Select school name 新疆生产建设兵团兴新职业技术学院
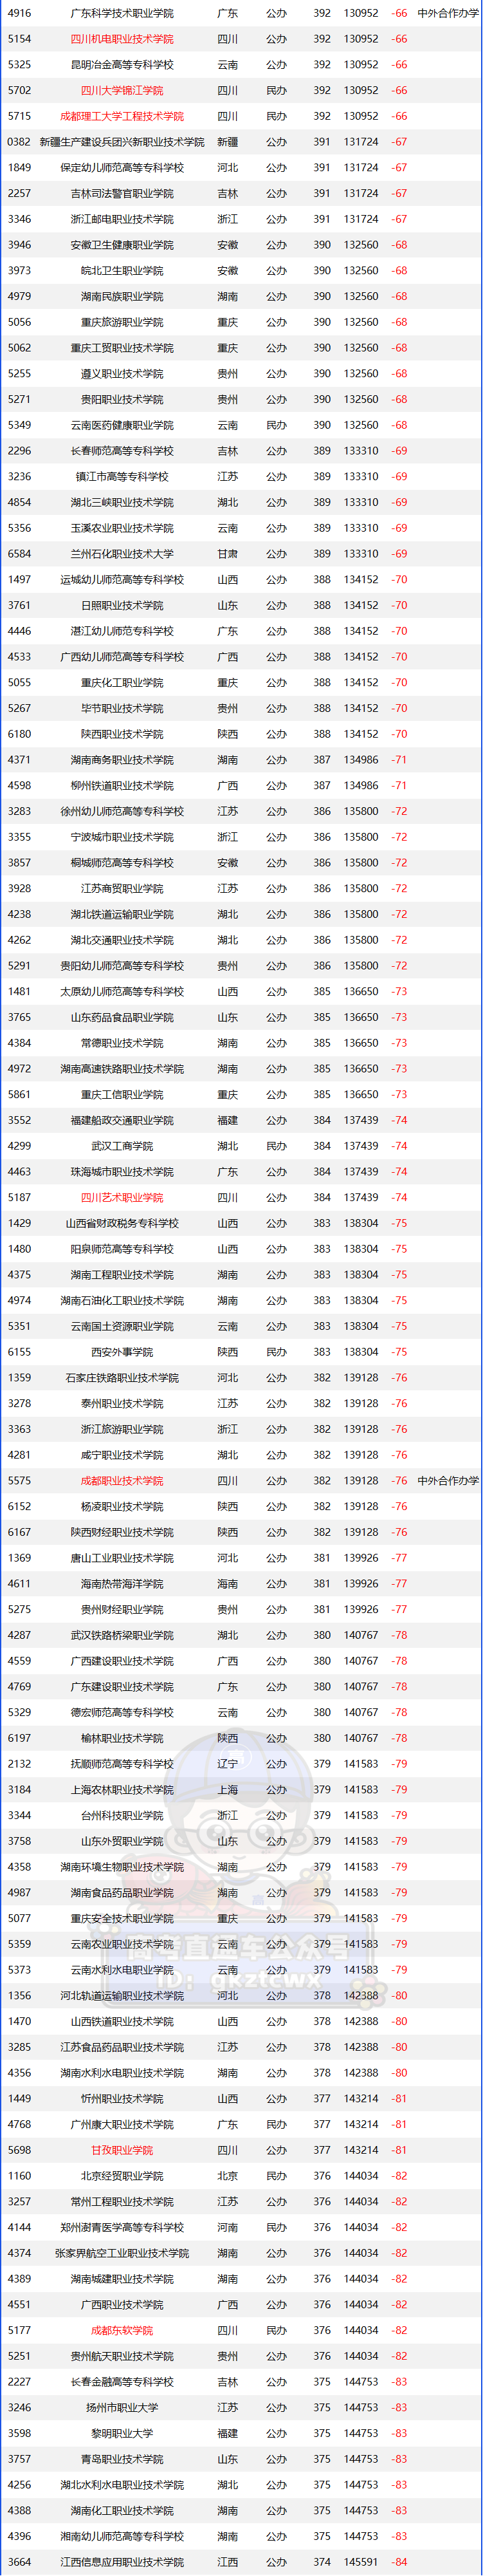483x2576 pixels. pyautogui.click(x=122, y=142)
